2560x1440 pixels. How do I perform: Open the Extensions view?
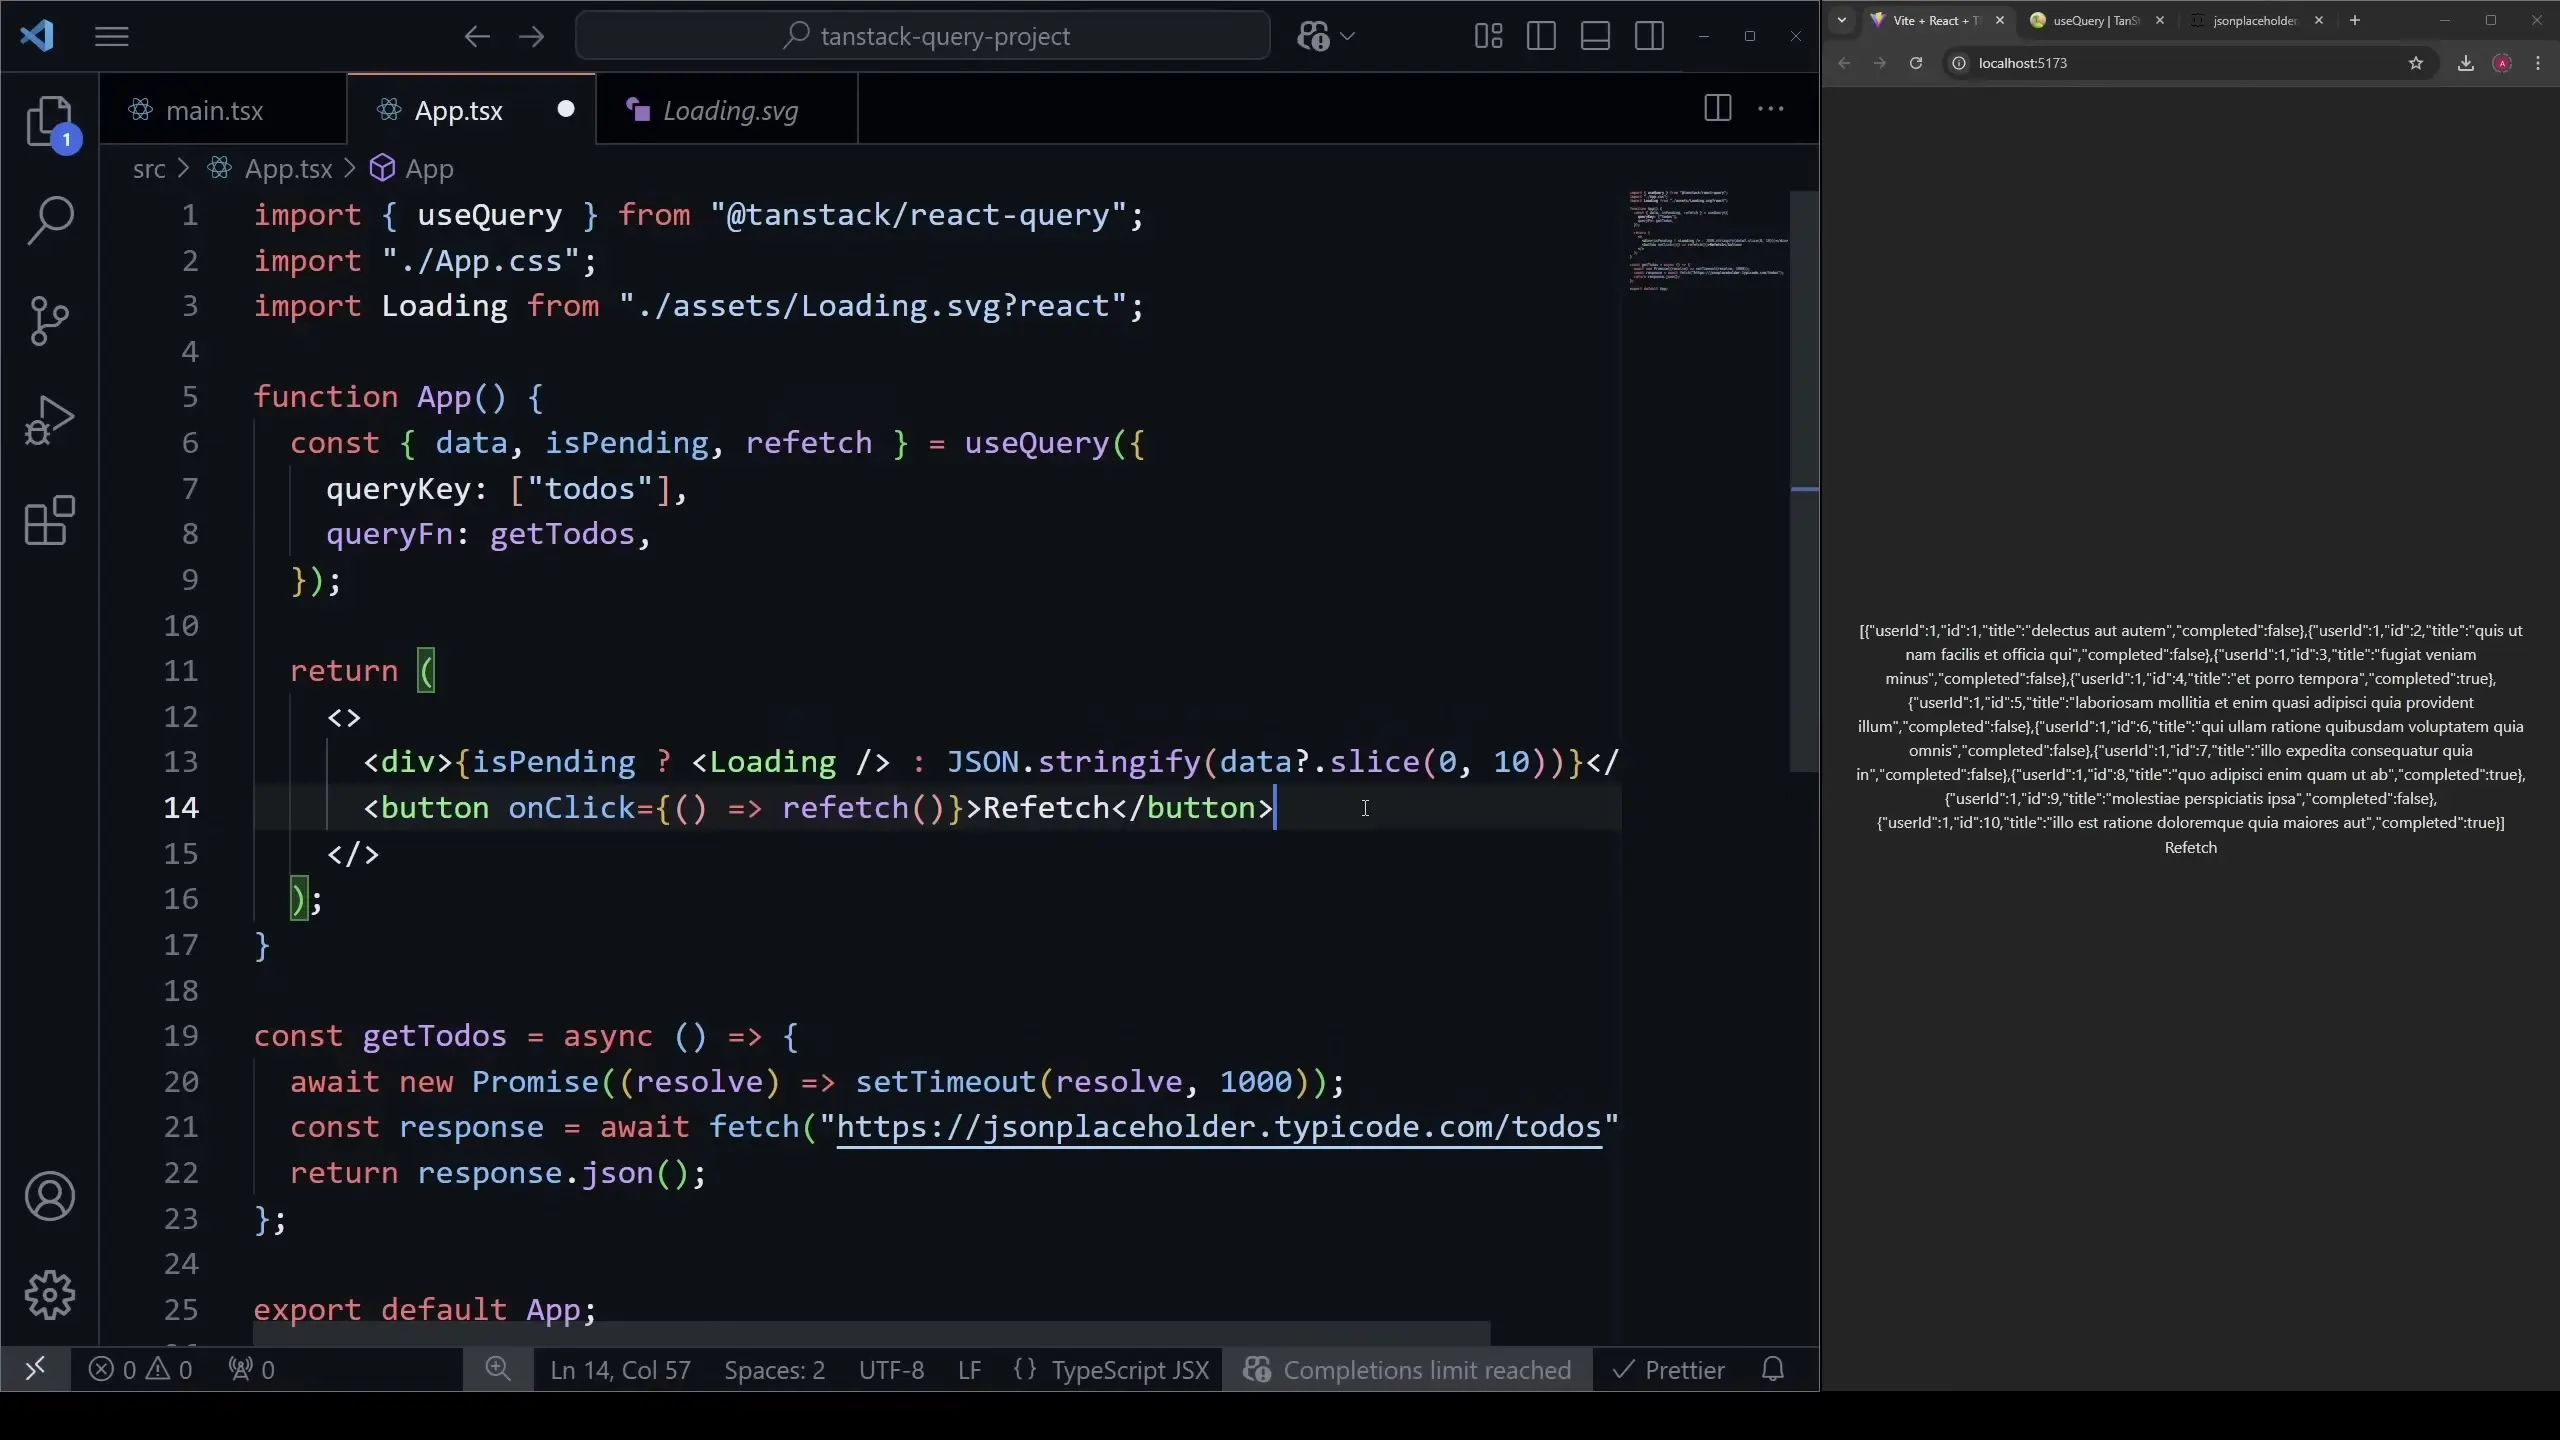pyautogui.click(x=50, y=520)
